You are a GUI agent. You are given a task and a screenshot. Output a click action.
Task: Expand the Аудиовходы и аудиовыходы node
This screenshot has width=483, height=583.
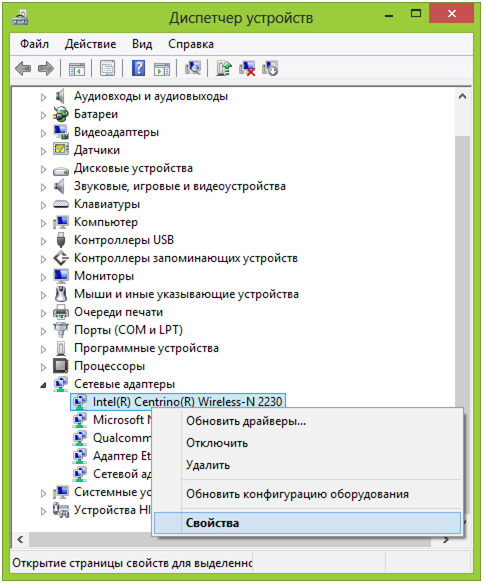[x=44, y=97]
